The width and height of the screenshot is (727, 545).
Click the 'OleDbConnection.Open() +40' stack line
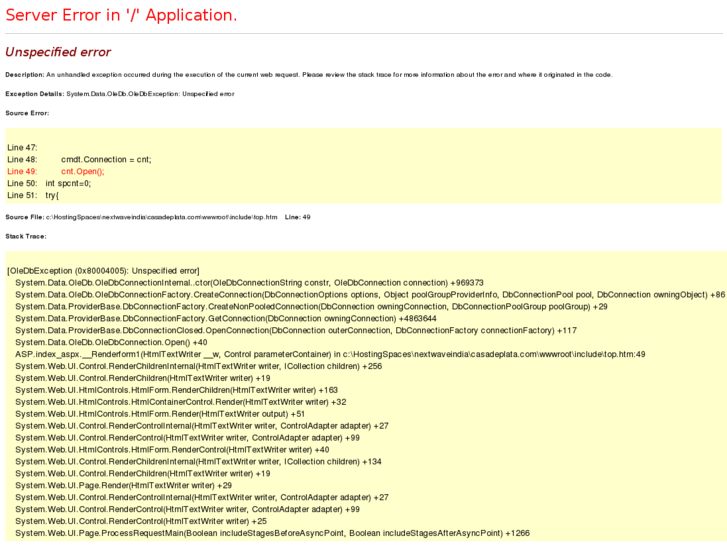click(111, 342)
